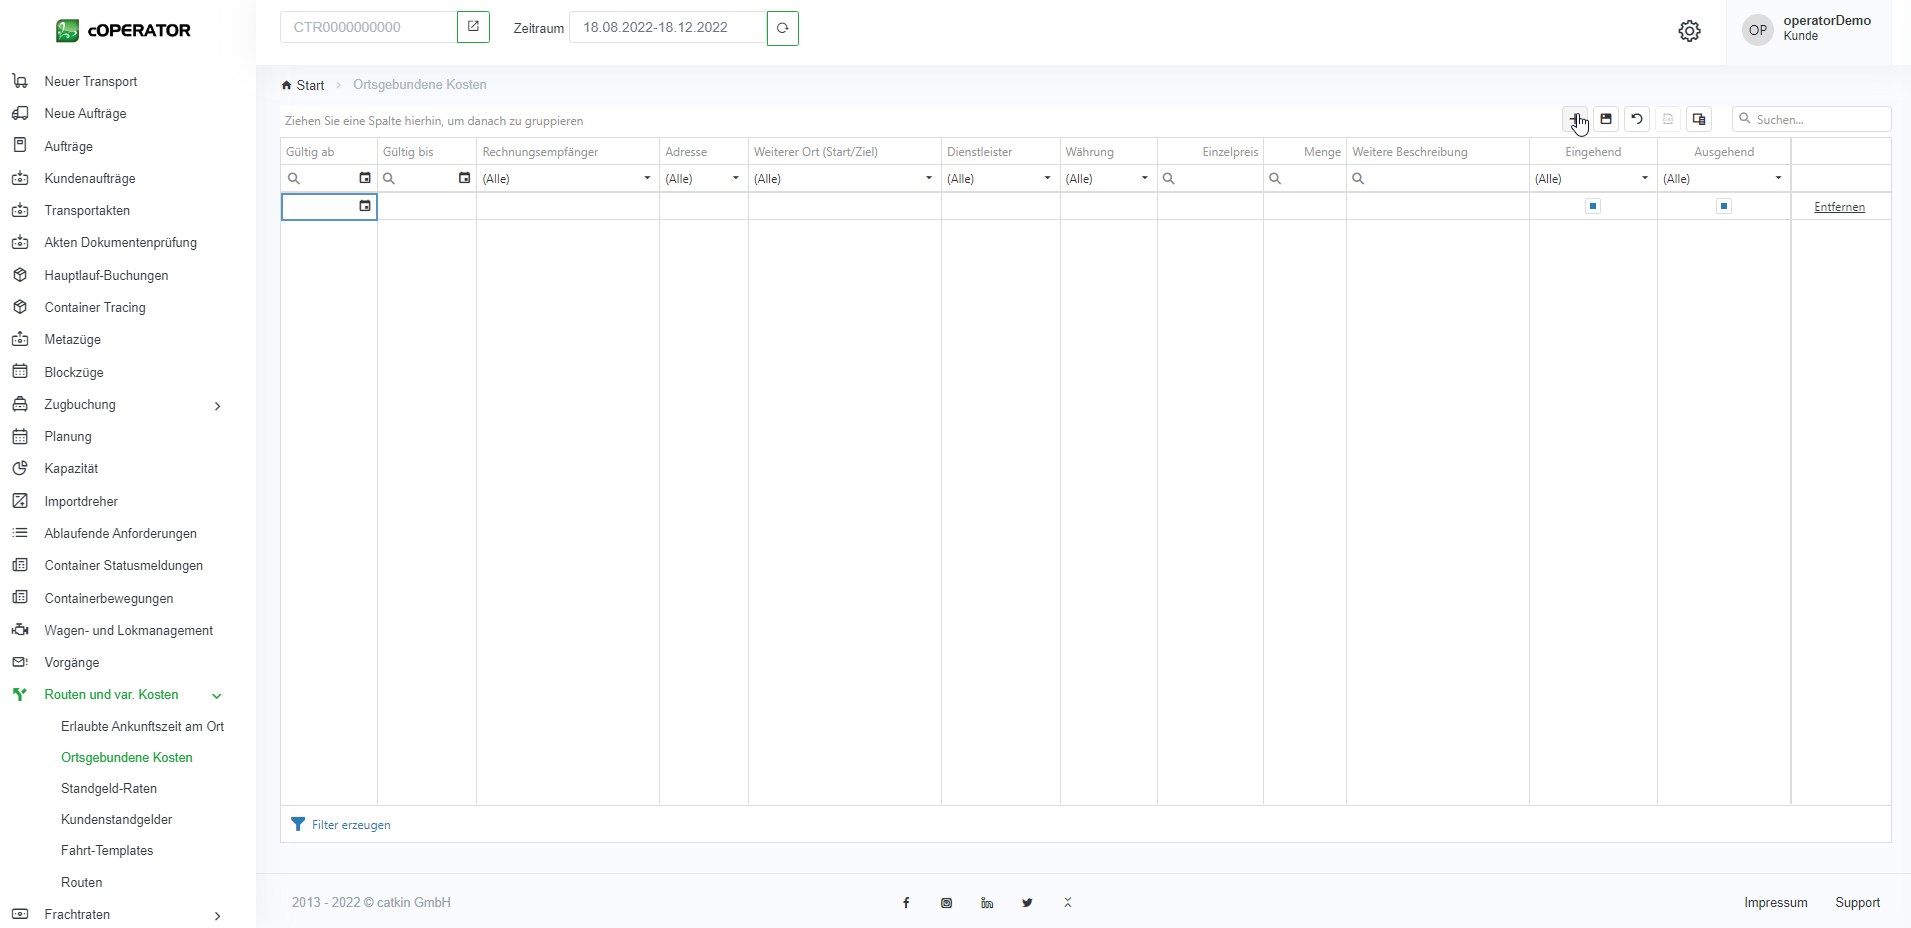This screenshot has height=928, width=1911.
Task: Click the add row plus icon
Action: tap(1575, 119)
